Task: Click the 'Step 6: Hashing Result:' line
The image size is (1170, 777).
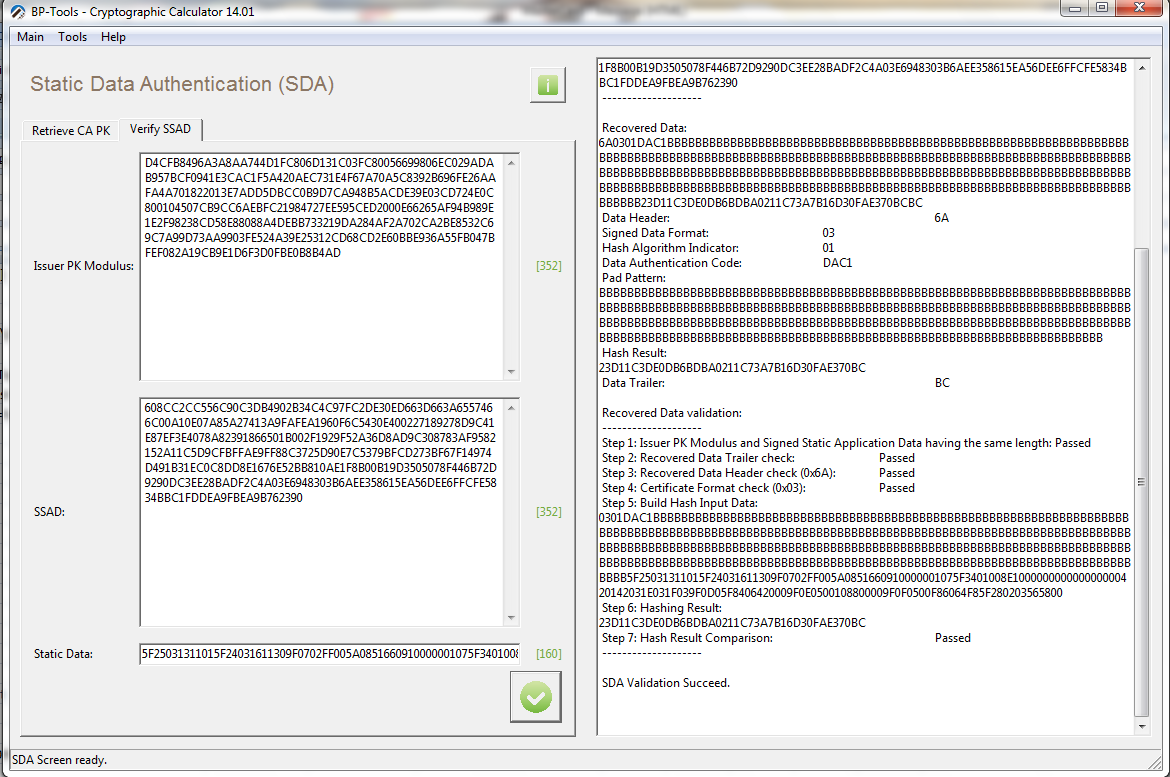Action: [x=662, y=608]
